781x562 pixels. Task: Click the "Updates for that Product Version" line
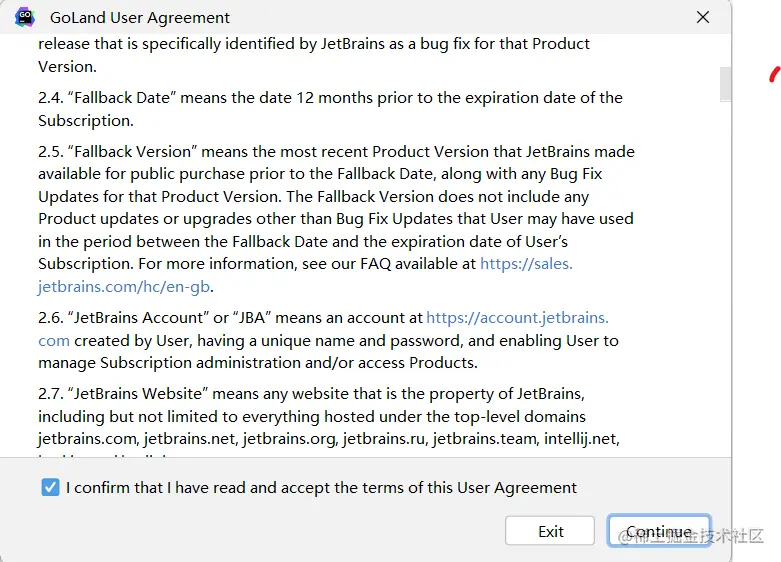pyautogui.click(x=320, y=197)
